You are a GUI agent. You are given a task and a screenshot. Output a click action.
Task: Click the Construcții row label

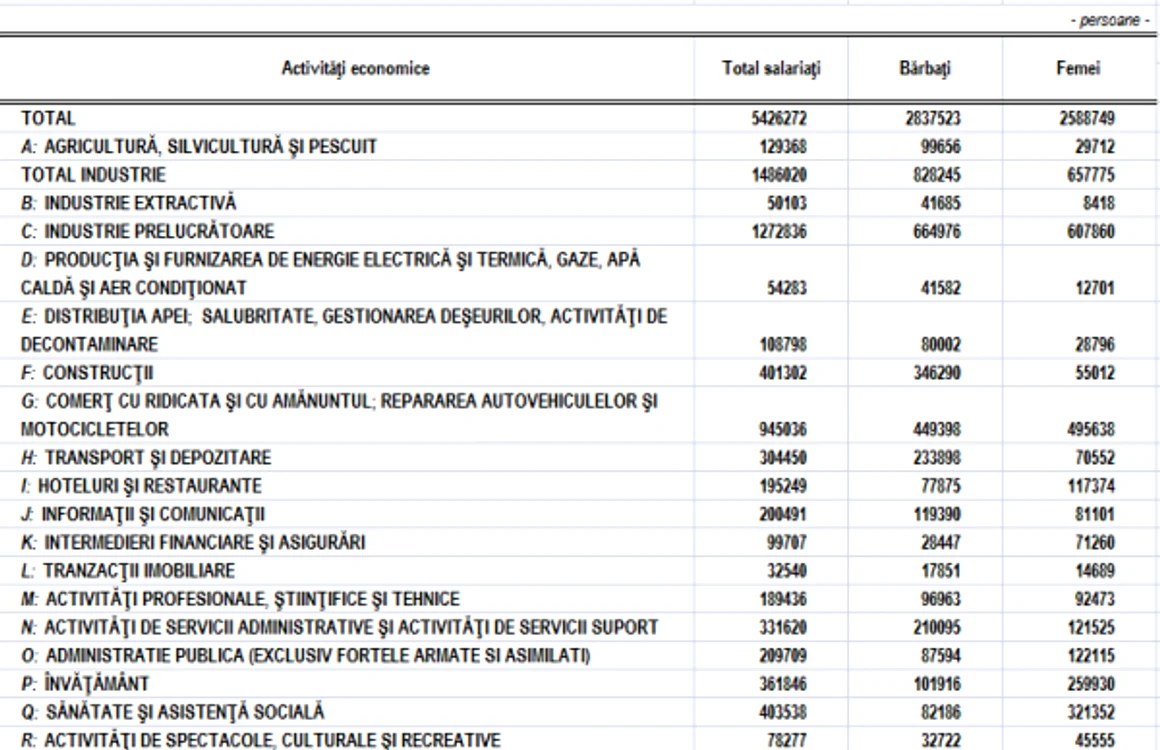click(87, 373)
